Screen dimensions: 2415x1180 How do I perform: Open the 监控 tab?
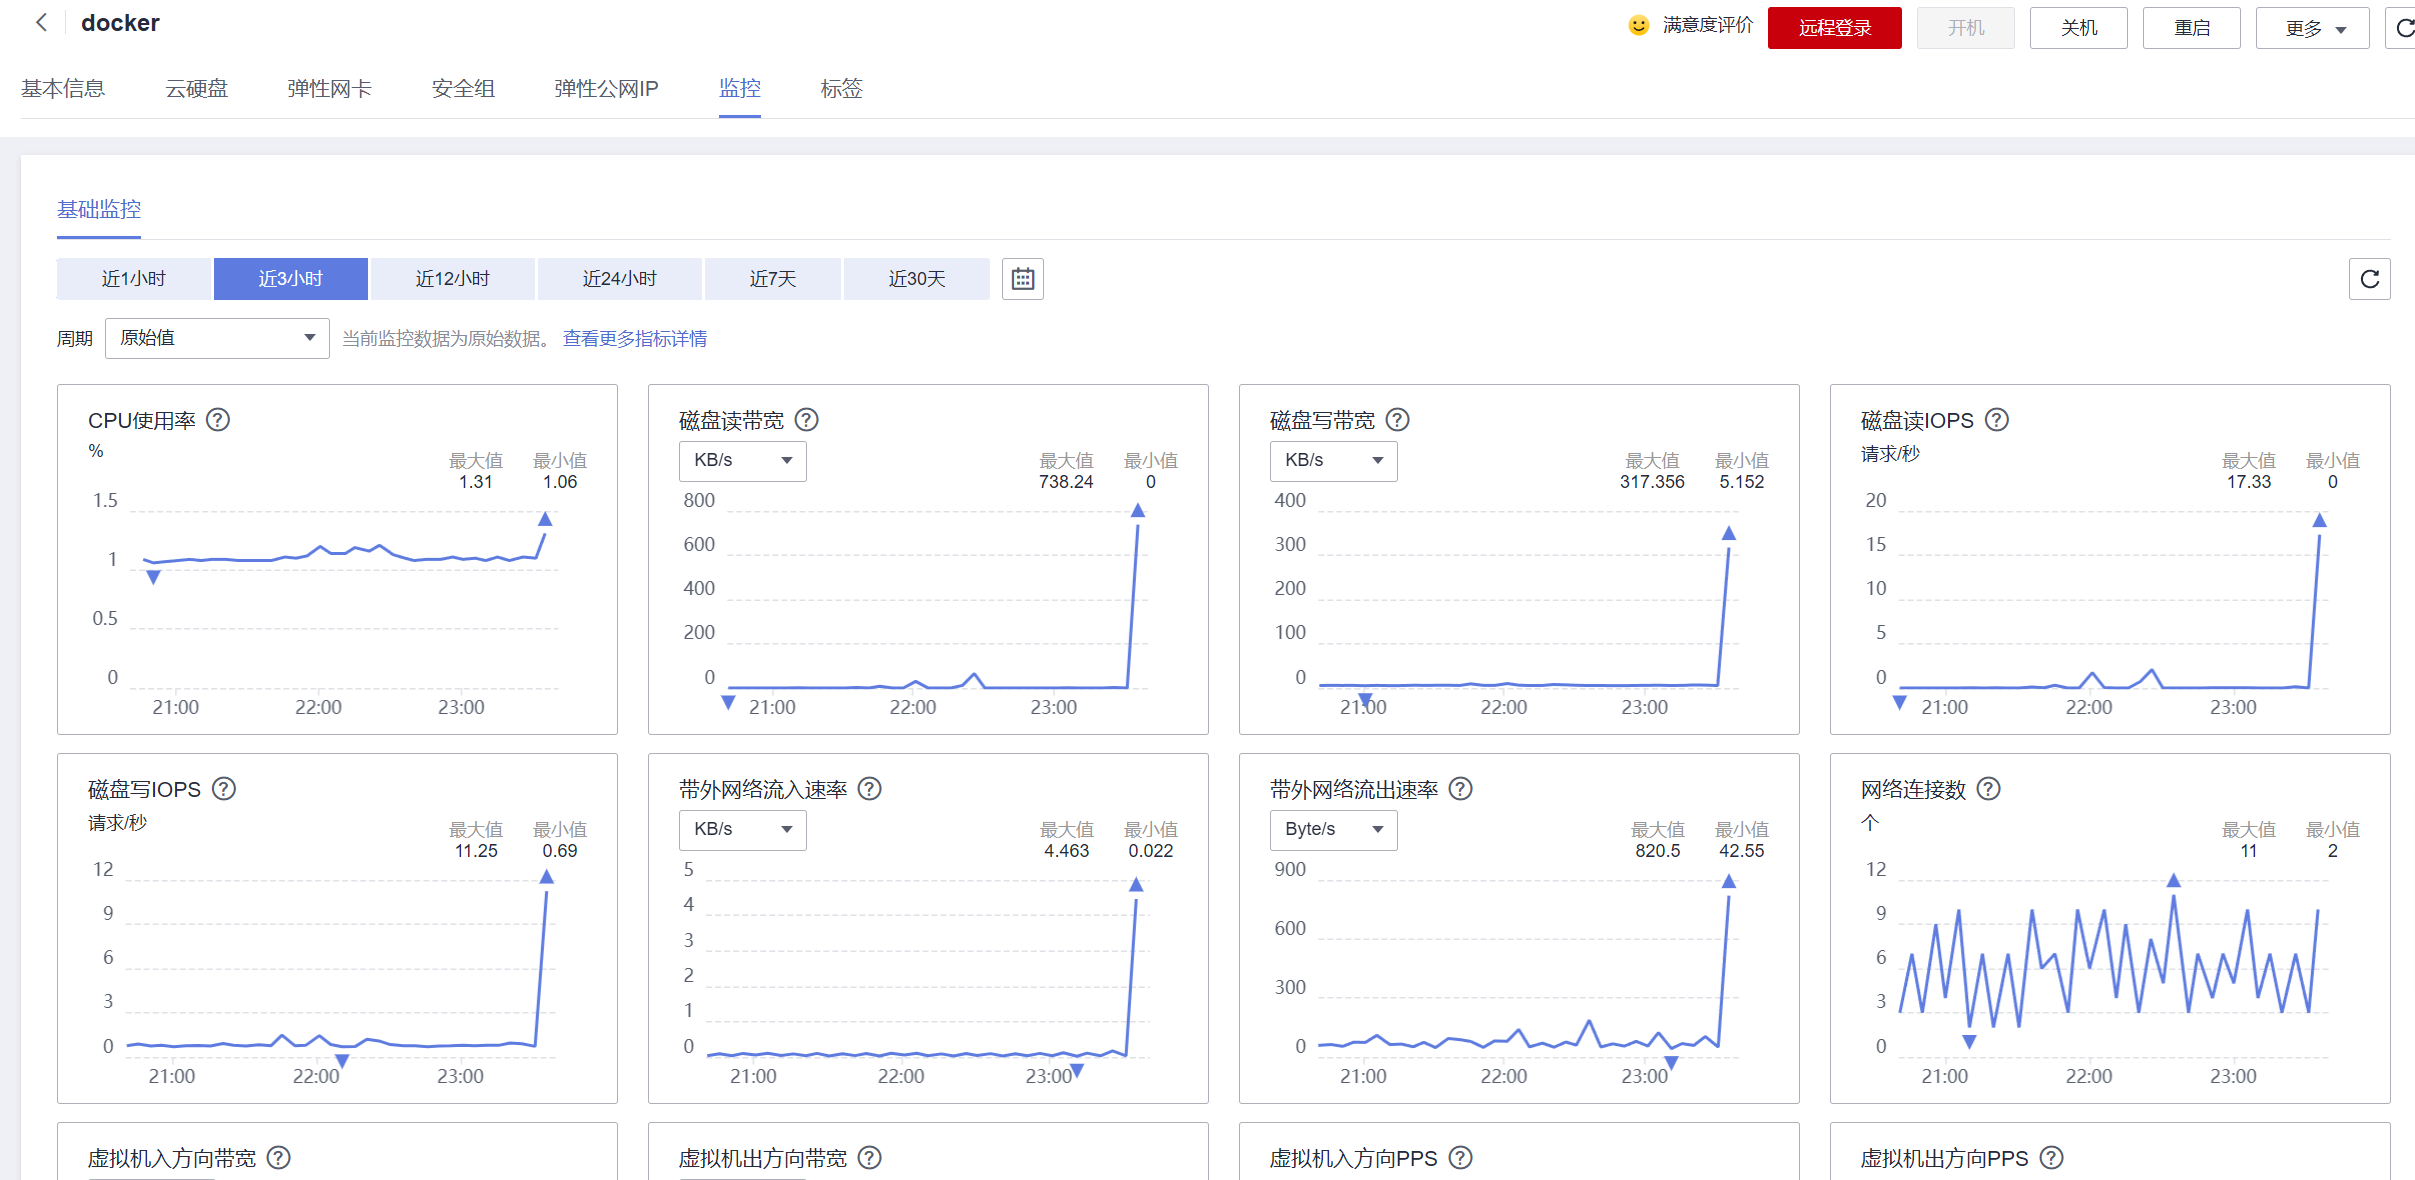(x=740, y=89)
